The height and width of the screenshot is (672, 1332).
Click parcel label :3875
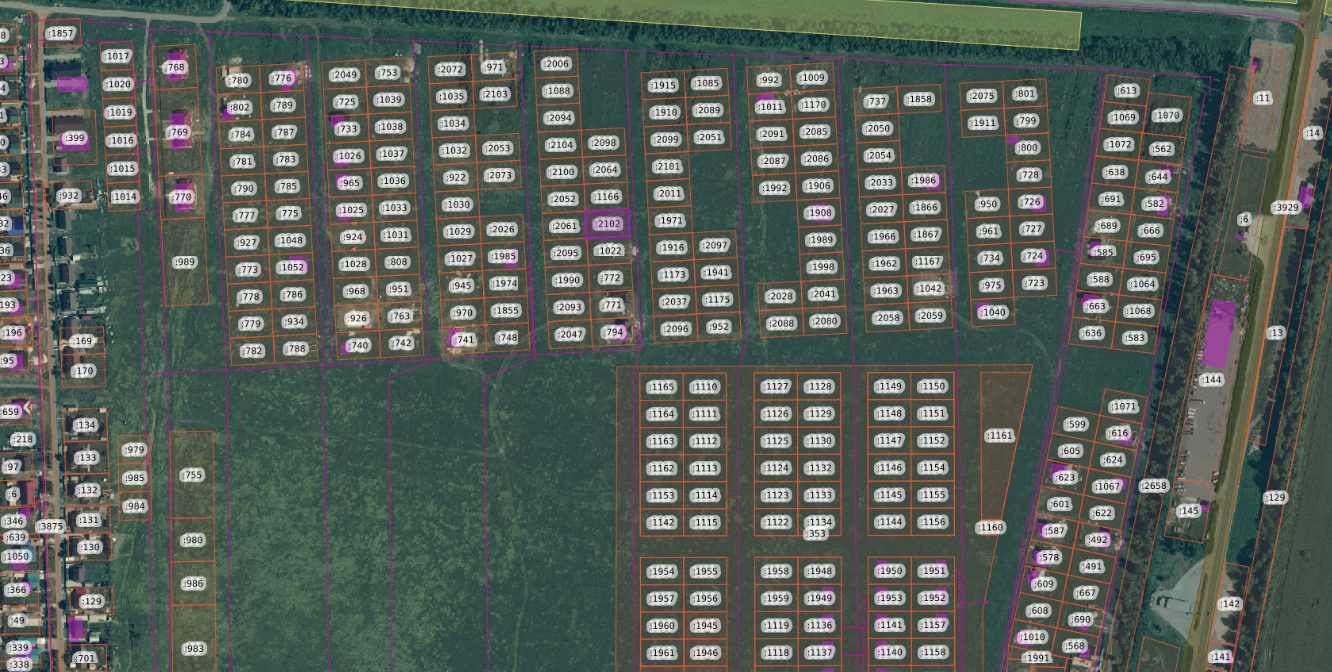(50, 527)
